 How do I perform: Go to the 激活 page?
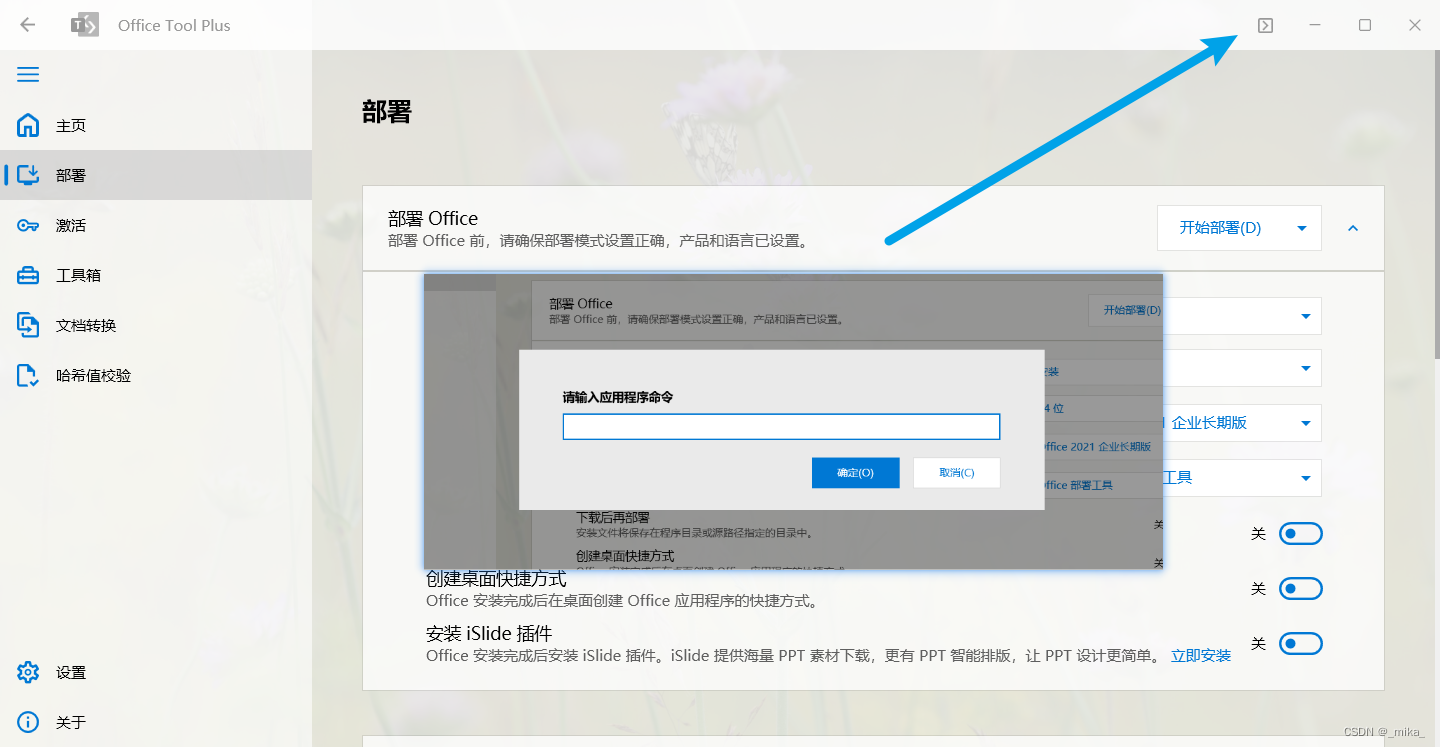(x=156, y=225)
